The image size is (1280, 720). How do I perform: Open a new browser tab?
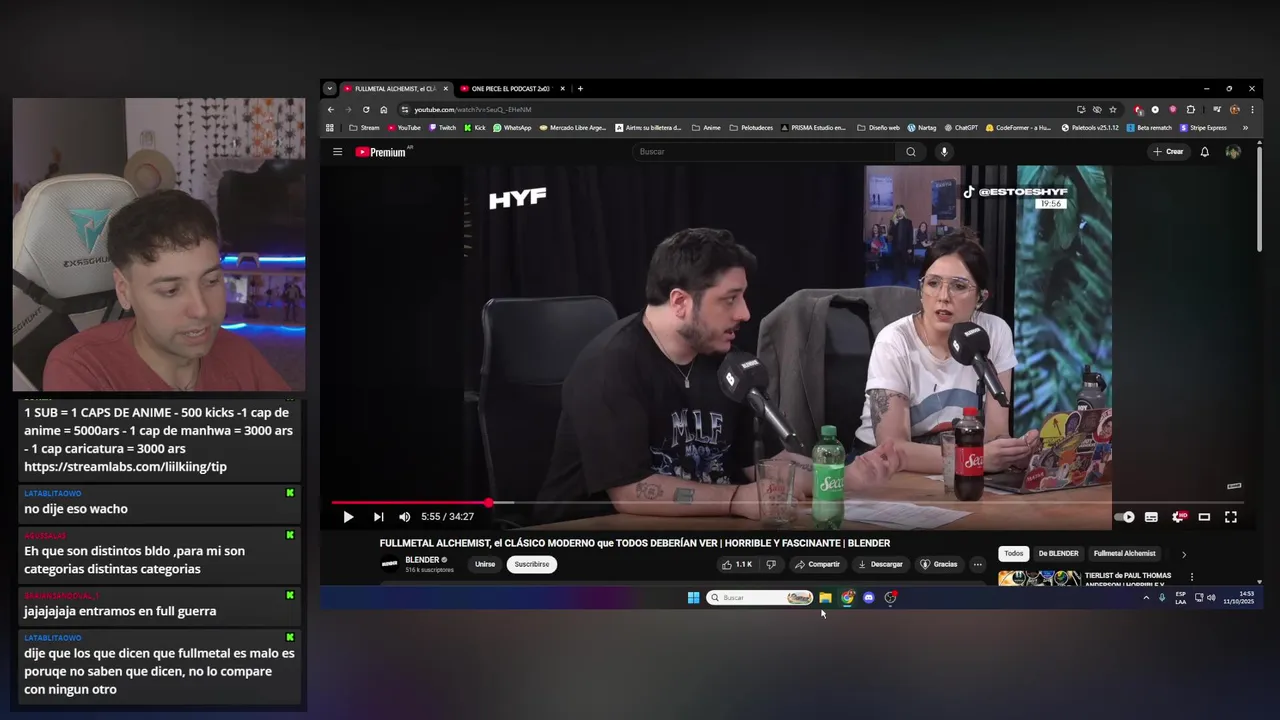[580, 89]
